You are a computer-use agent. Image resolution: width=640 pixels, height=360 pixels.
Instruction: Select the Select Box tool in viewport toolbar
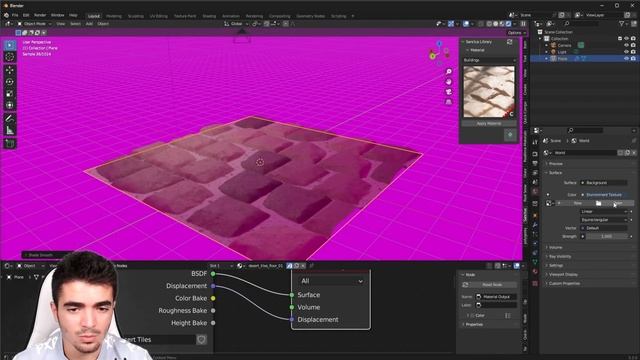pos(10,45)
